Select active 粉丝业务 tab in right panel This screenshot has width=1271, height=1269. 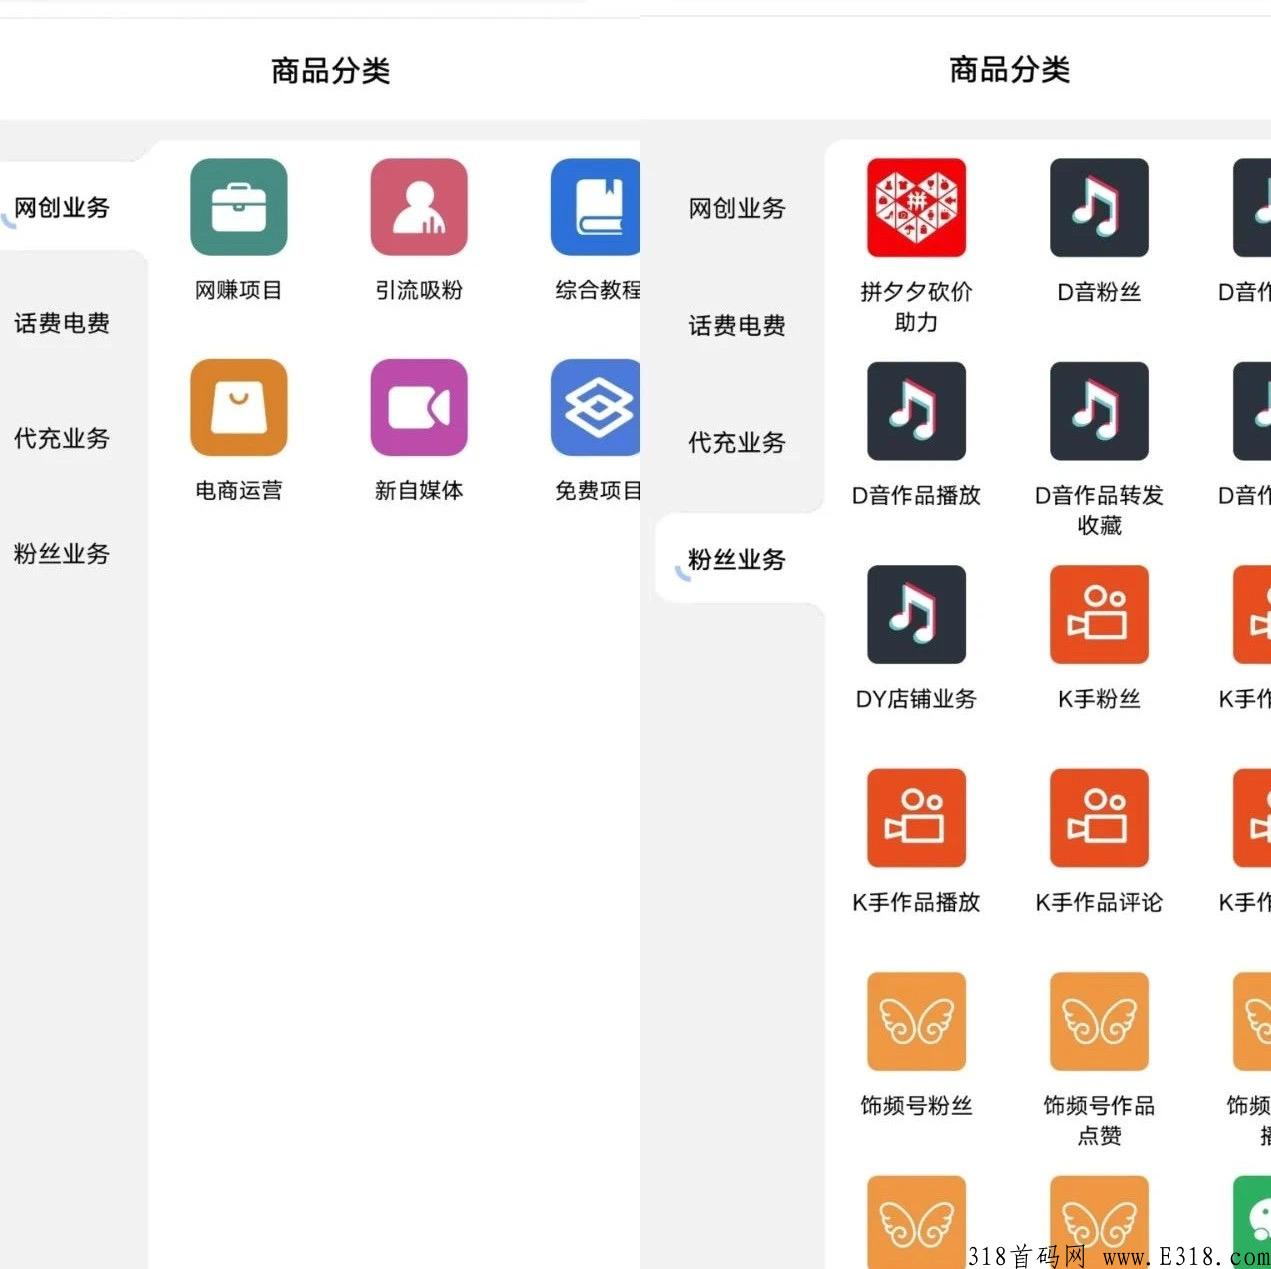pyautogui.click(x=737, y=559)
